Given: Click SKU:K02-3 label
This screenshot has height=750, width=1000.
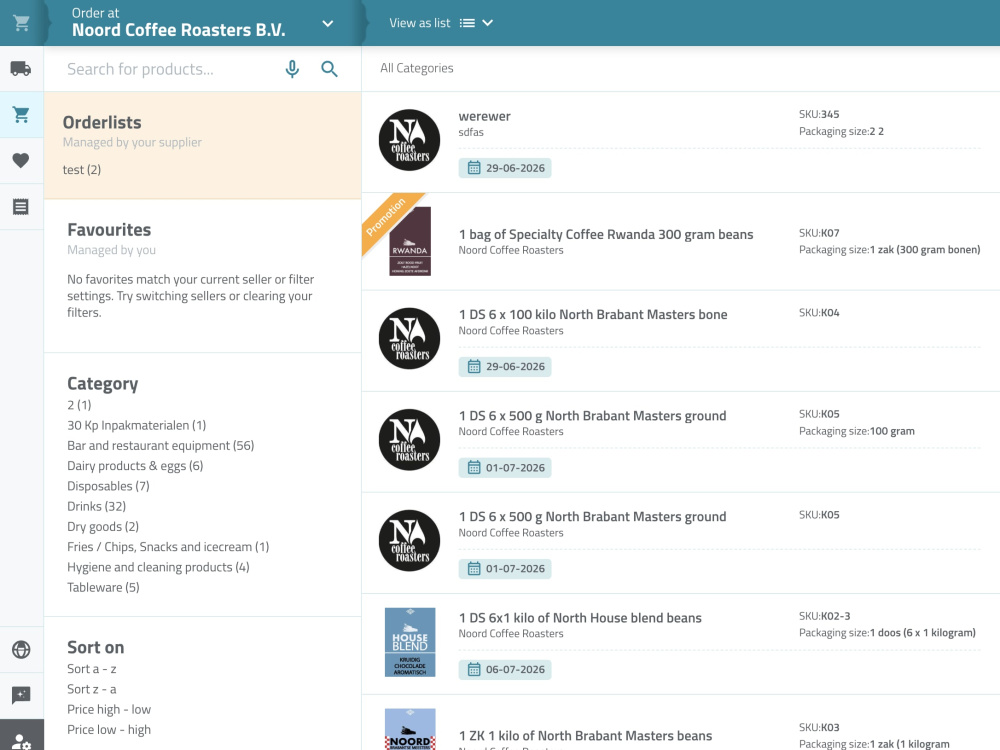Looking at the screenshot, I should coord(824,616).
